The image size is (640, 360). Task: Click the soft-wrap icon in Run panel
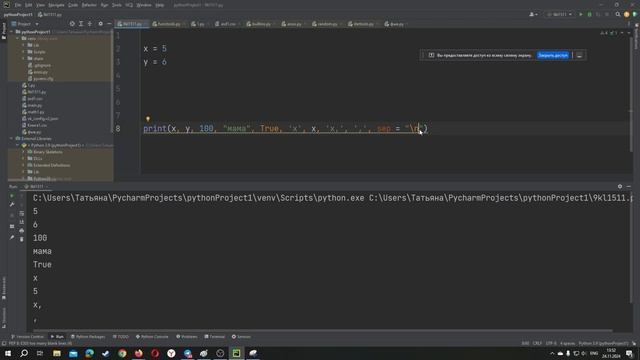[x=22, y=213]
